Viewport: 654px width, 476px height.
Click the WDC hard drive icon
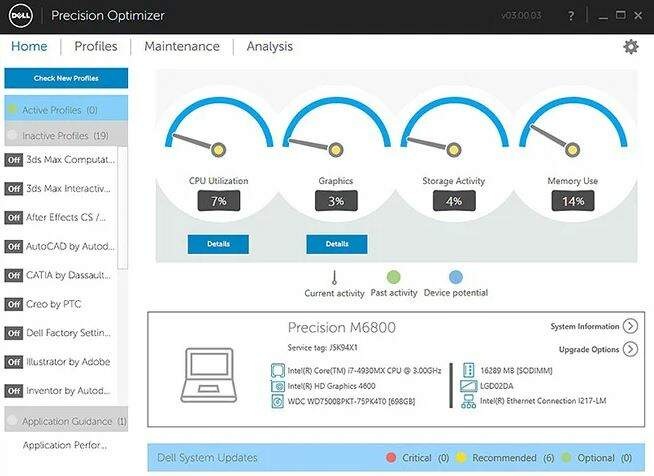[277, 401]
